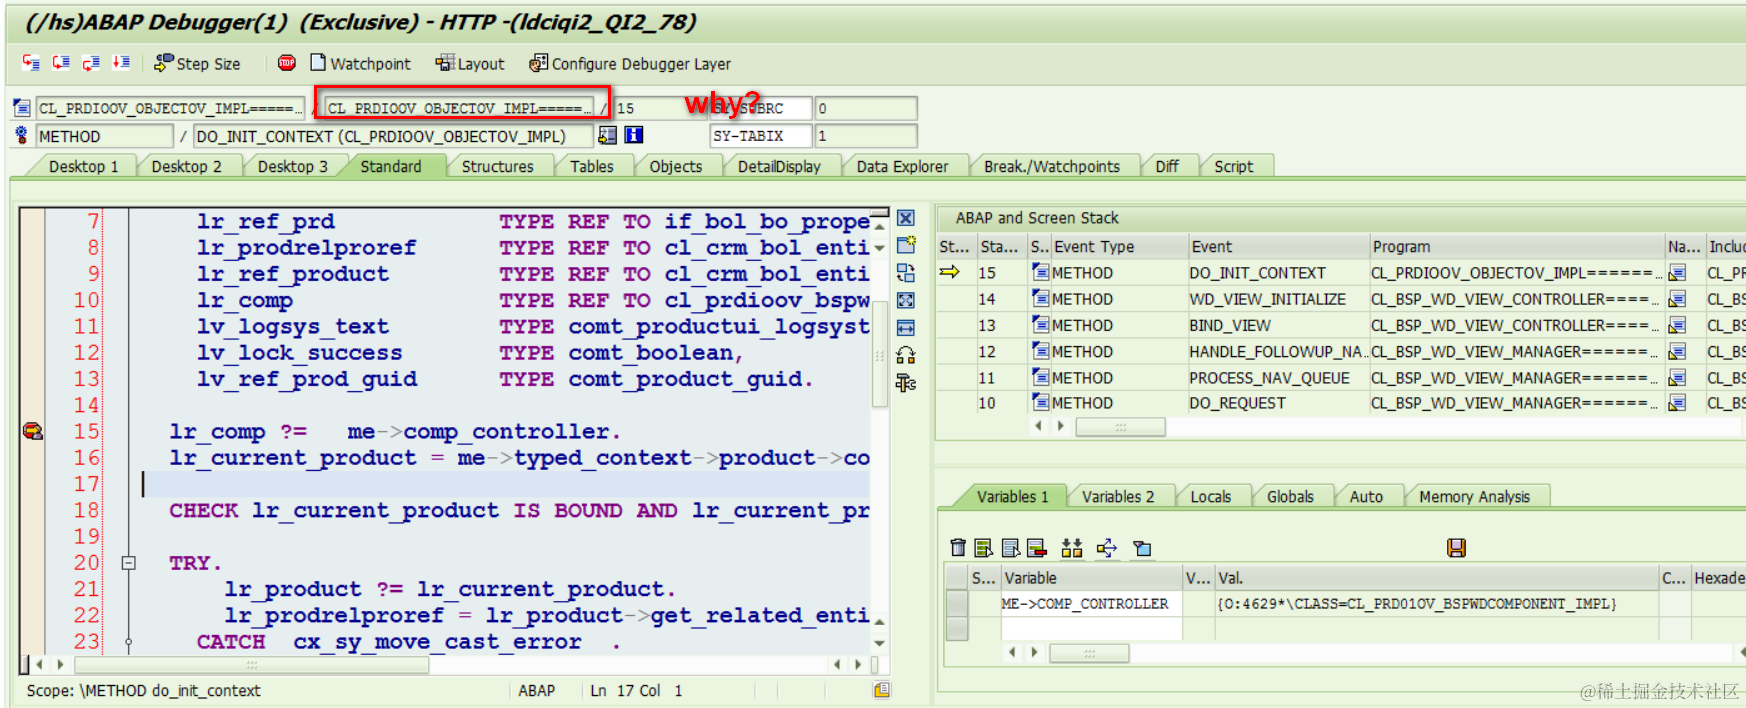Select stack row 10 DO_REQUEST
Screen dimensions: 1746x708
tap(1340, 403)
